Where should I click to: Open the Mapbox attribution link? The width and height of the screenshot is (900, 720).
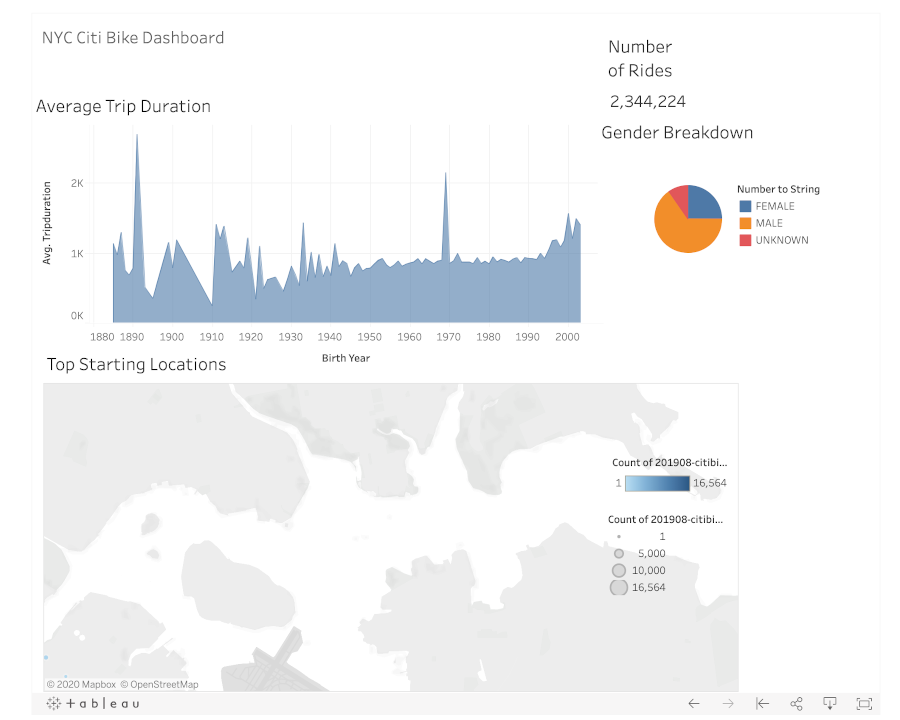(82, 685)
